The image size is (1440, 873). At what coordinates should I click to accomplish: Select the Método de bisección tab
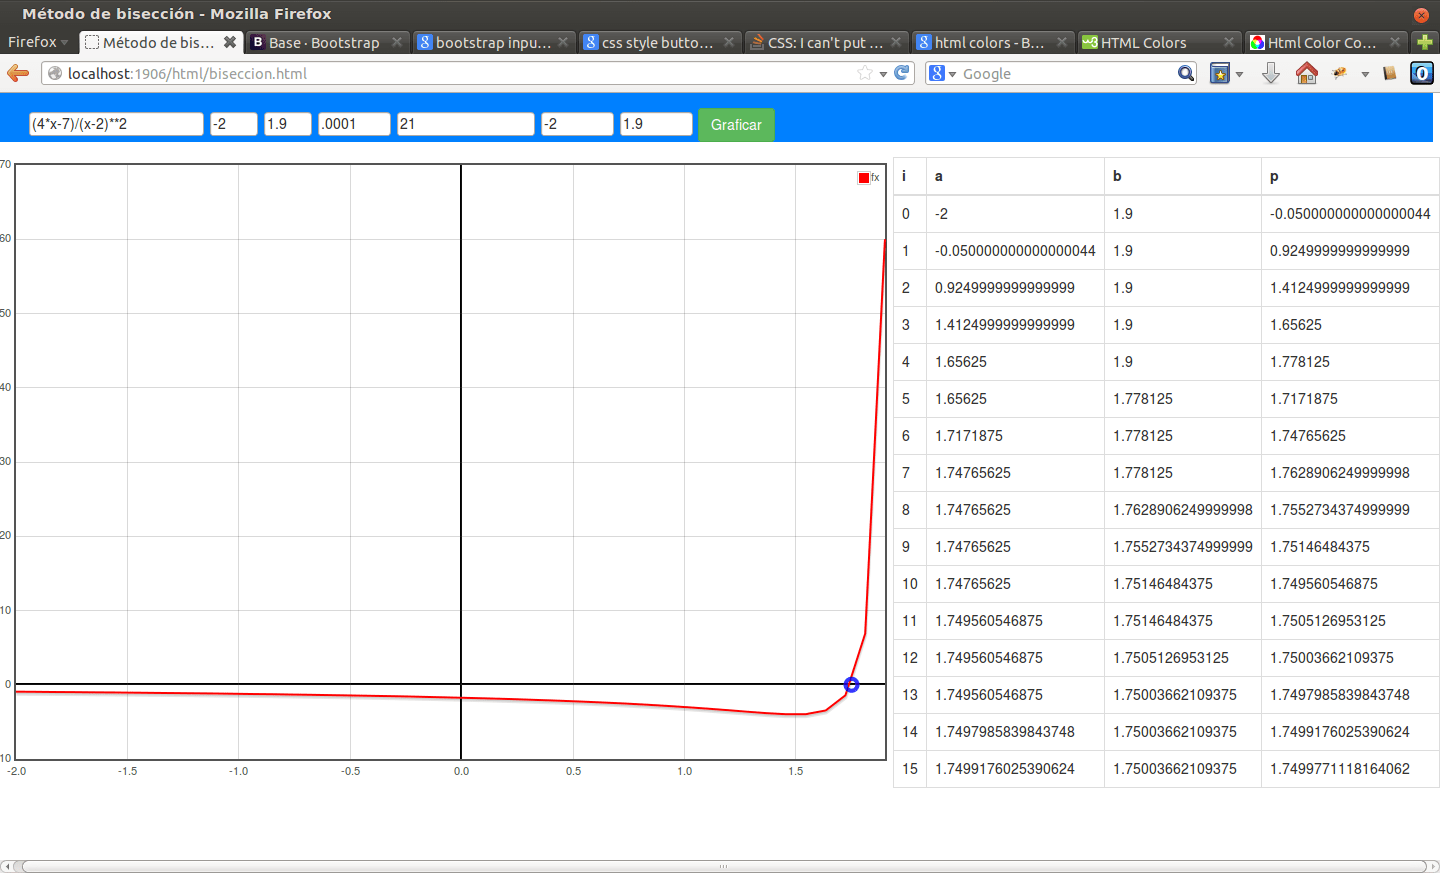point(161,42)
